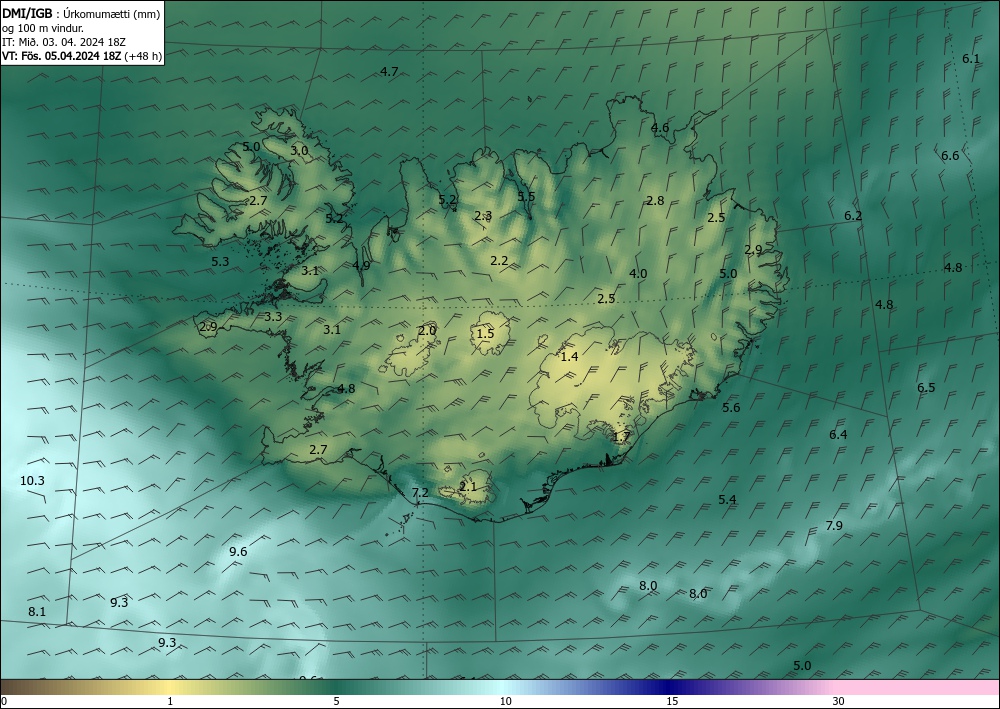The width and height of the screenshot is (1000, 709).
Task: Select the 5.5 value in the north
Action: pyautogui.click(x=526, y=196)
